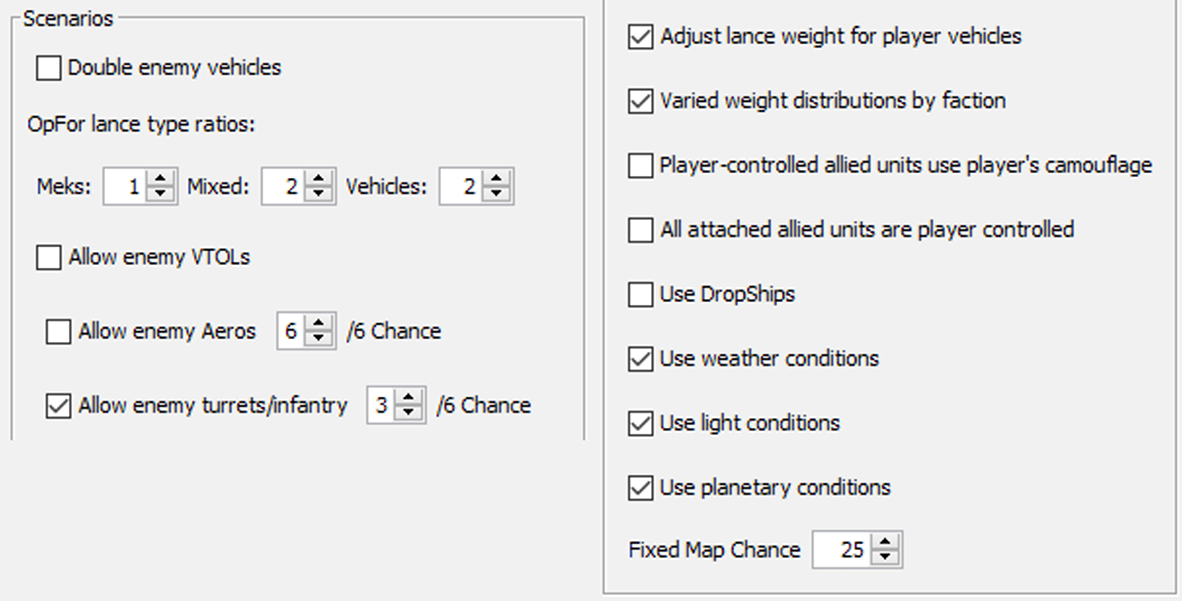Decrease the enemy Aeros chance value
This screenshot has width=1182, height=602.
point(318,338)
